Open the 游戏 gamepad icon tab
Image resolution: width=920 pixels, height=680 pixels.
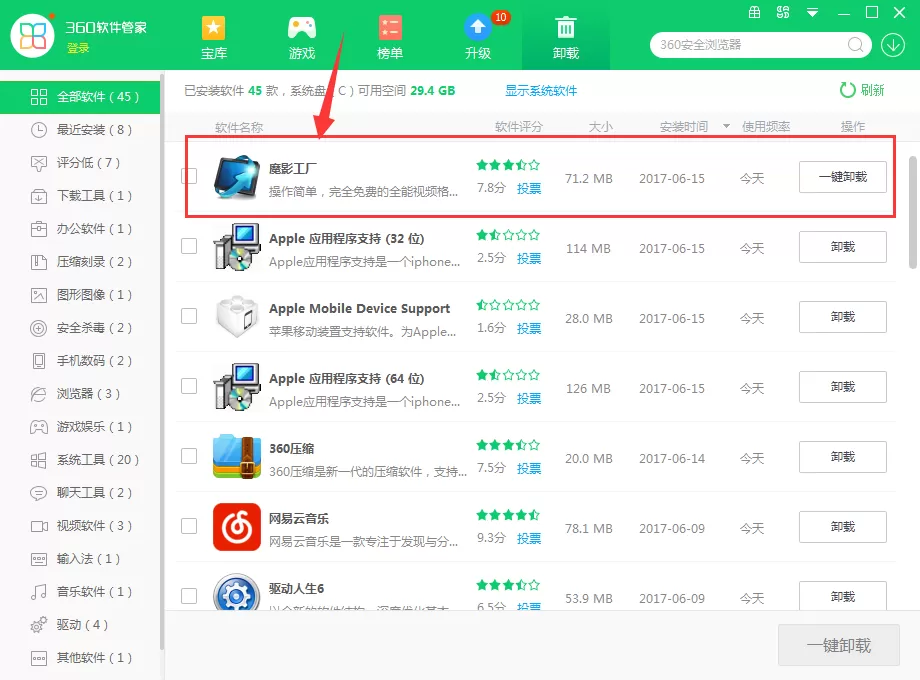tap(302, 38)
